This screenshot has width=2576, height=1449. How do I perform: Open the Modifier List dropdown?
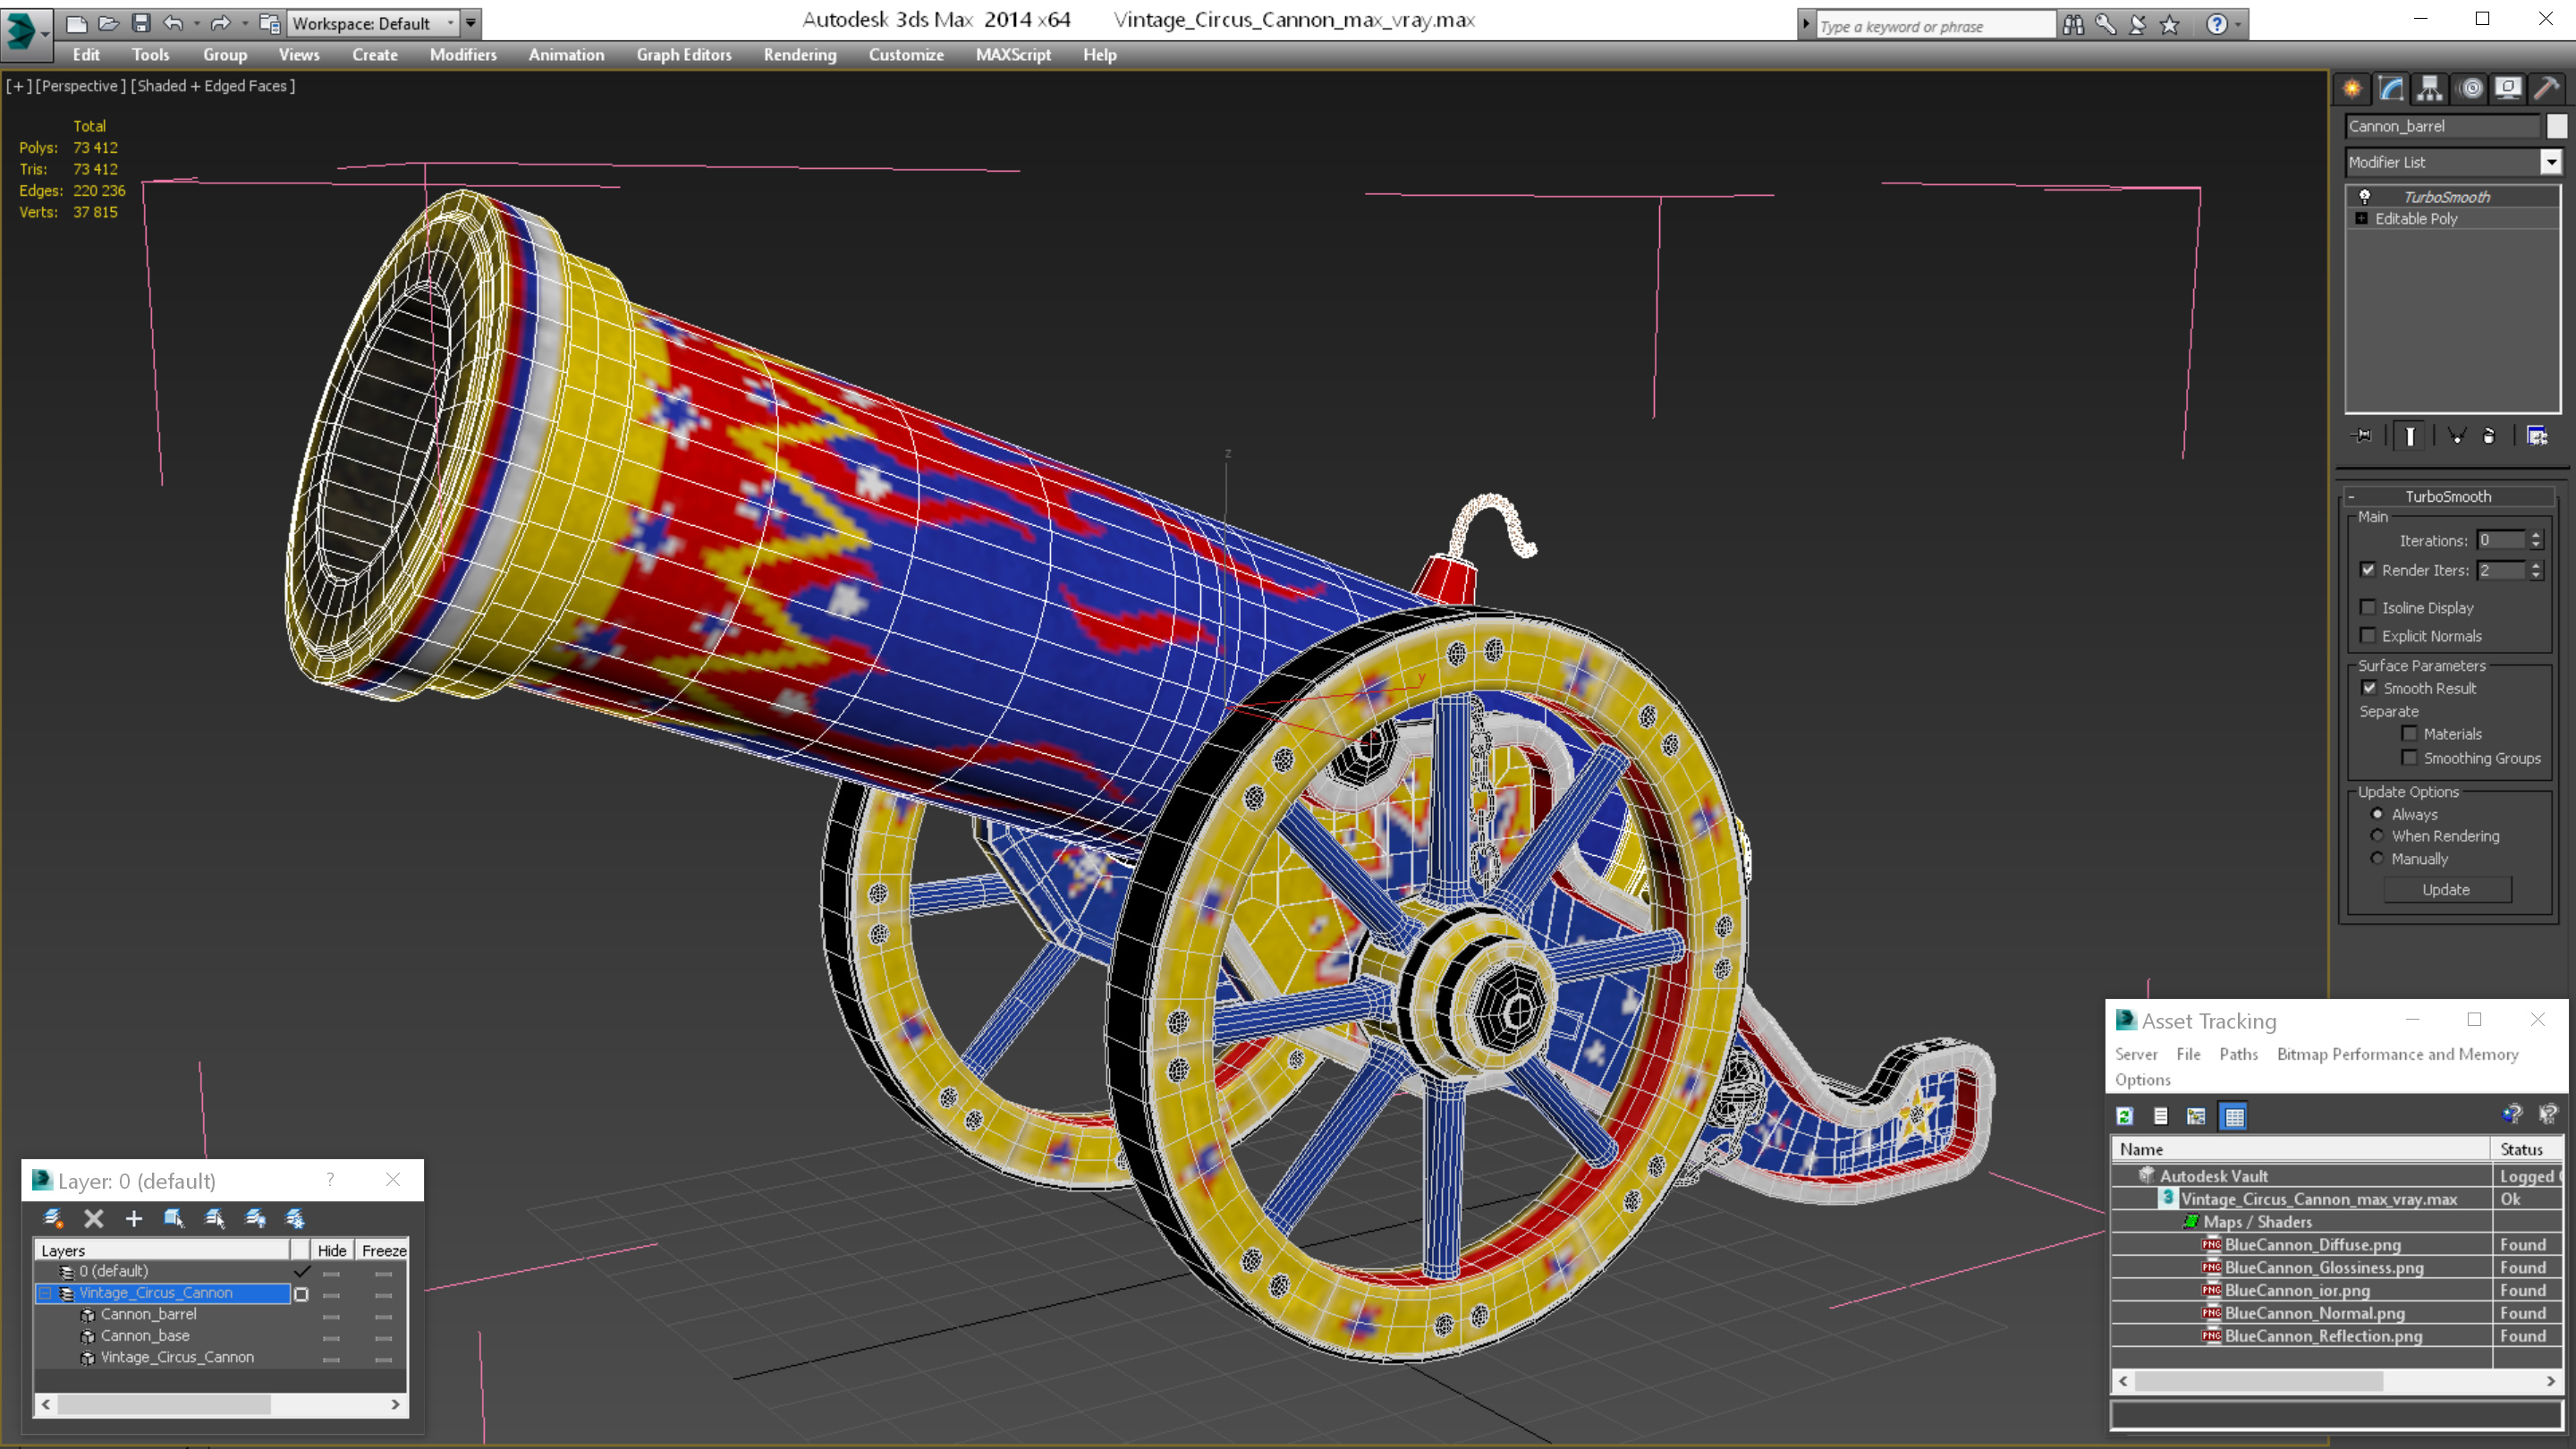click(x=2551, y=162)
